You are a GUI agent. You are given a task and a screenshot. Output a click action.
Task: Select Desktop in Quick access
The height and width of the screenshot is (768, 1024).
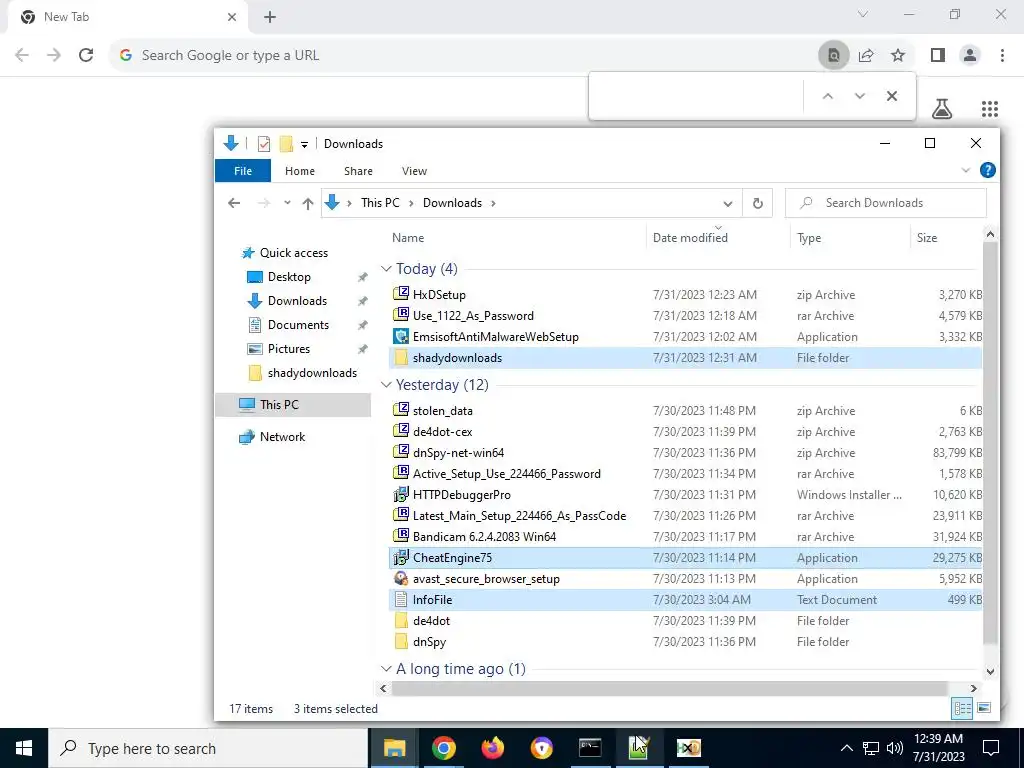[x=289, y=277]
